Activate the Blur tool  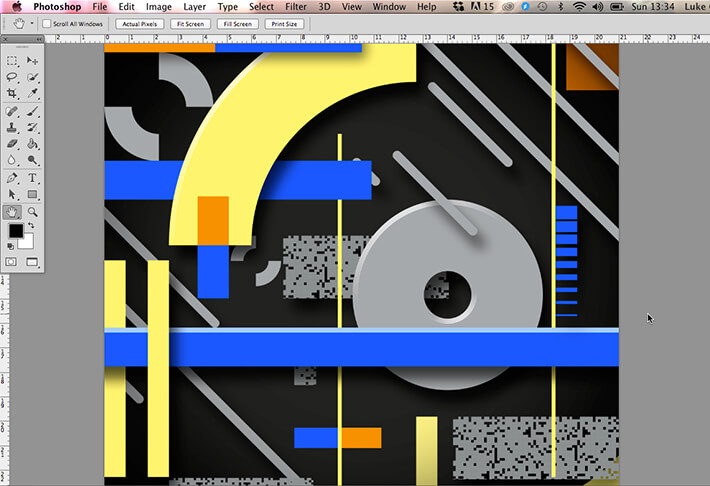pos(12,160)
